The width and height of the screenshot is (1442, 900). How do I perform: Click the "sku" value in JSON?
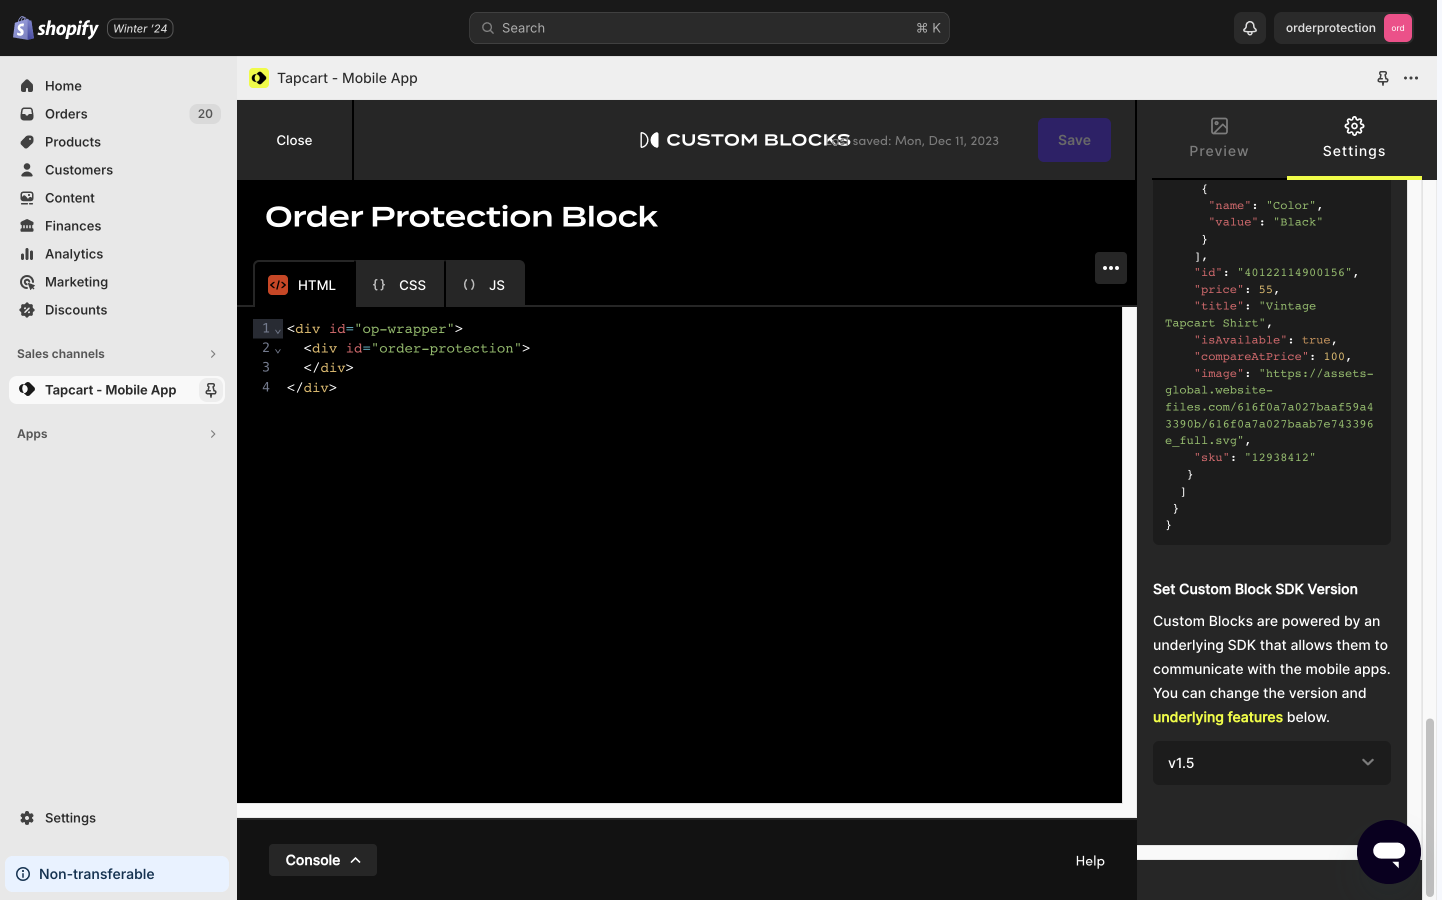point(1280,457)
